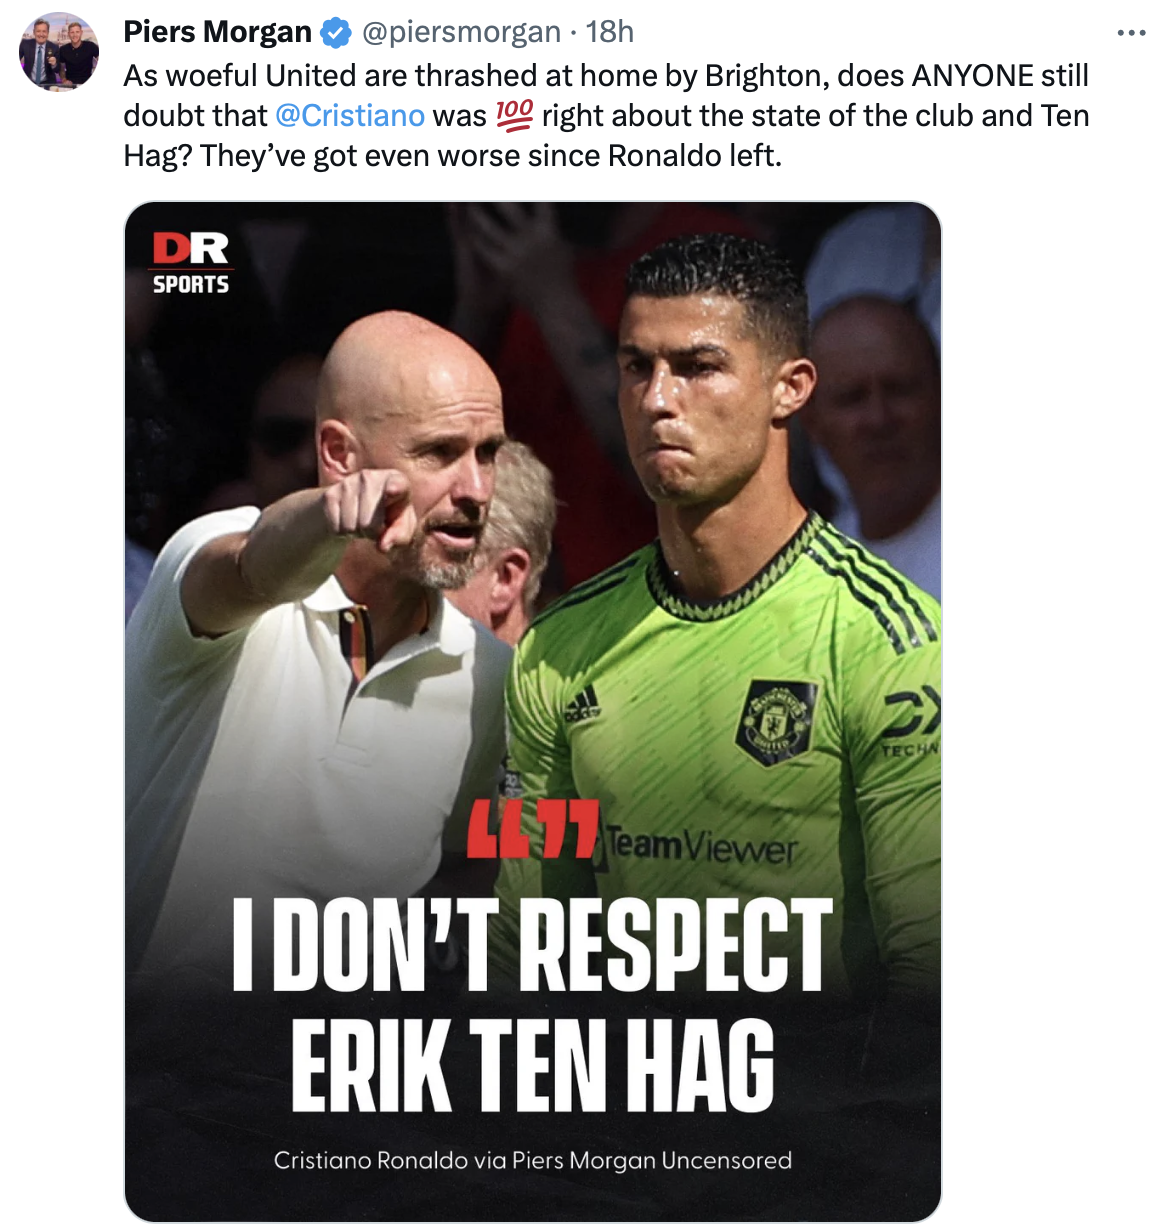Click the Piers Morgan Uncensored caption line

[x=533, y=1160]
